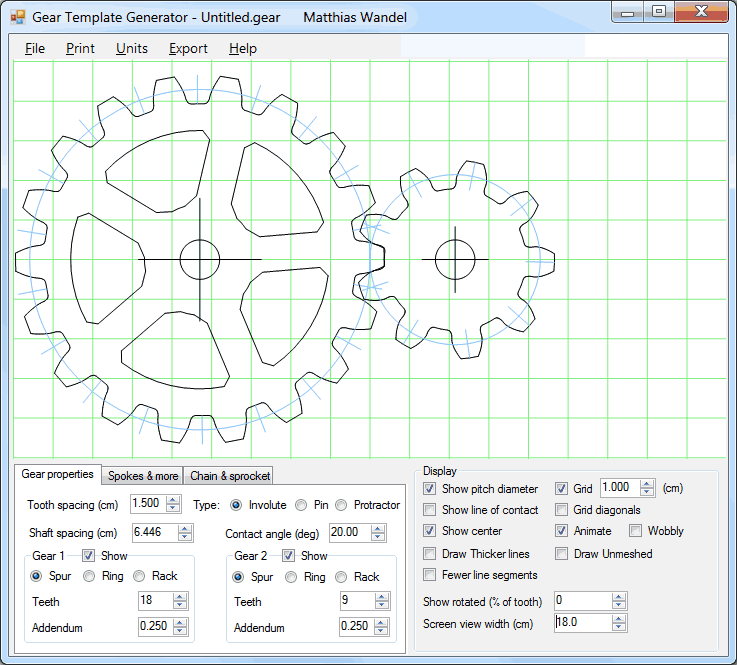The height and width of the screenshot is (665, 737).
Task: Choose Ring option for Gear 1
Action: [x=89, y=576]
